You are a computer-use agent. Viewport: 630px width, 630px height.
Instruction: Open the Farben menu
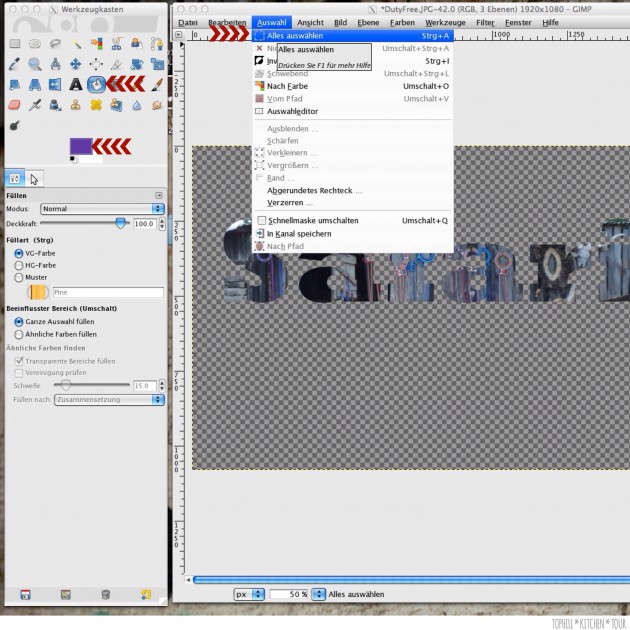point(402,22)
